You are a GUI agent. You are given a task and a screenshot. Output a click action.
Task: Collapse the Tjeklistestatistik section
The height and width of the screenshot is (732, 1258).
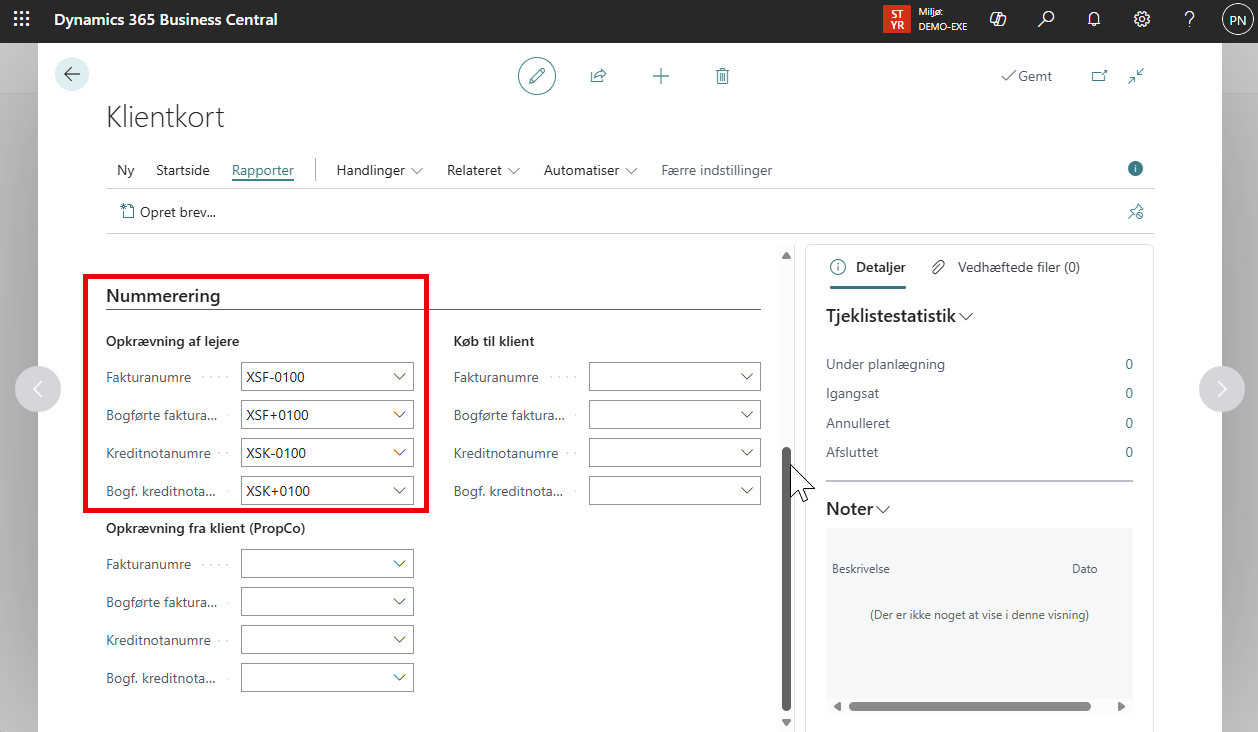click(x=899, y=316)
